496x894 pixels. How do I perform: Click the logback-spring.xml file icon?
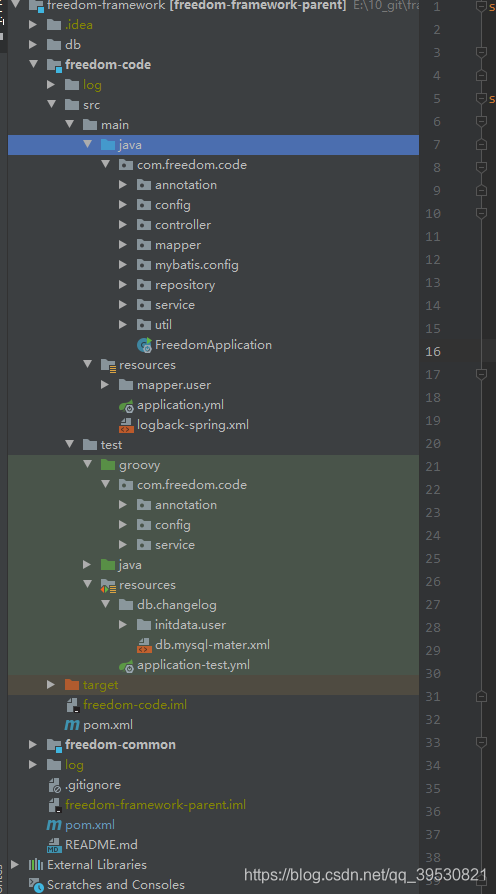pyautogui.click(x=126, y=425)
